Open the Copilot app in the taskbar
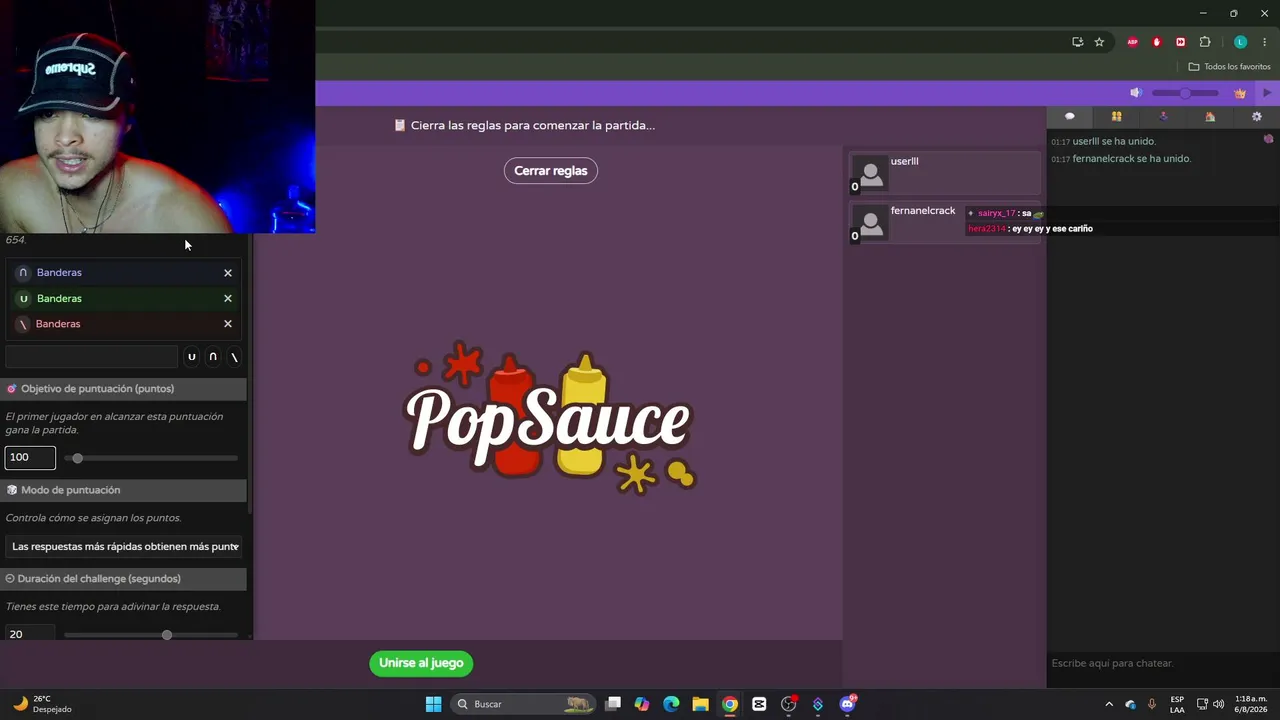This screenshot has width=1280, height=720. tap(642, 704)
